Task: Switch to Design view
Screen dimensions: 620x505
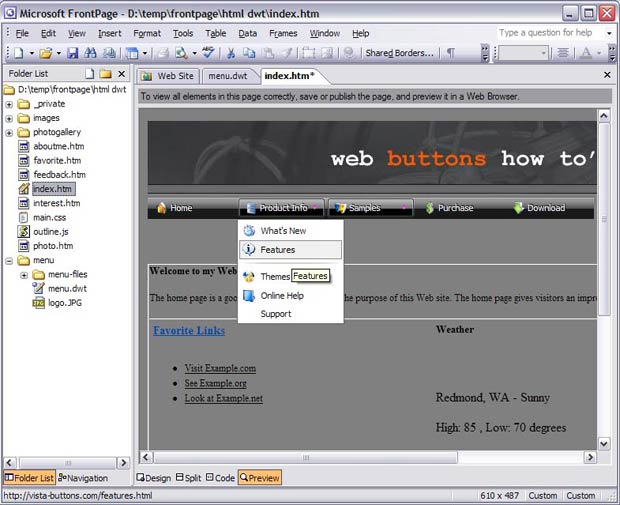Action: click(153, 478)
